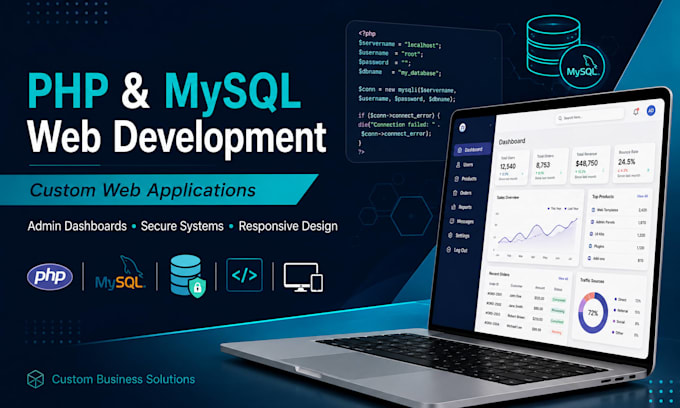Click the code brackets icon

pos(244,275)
